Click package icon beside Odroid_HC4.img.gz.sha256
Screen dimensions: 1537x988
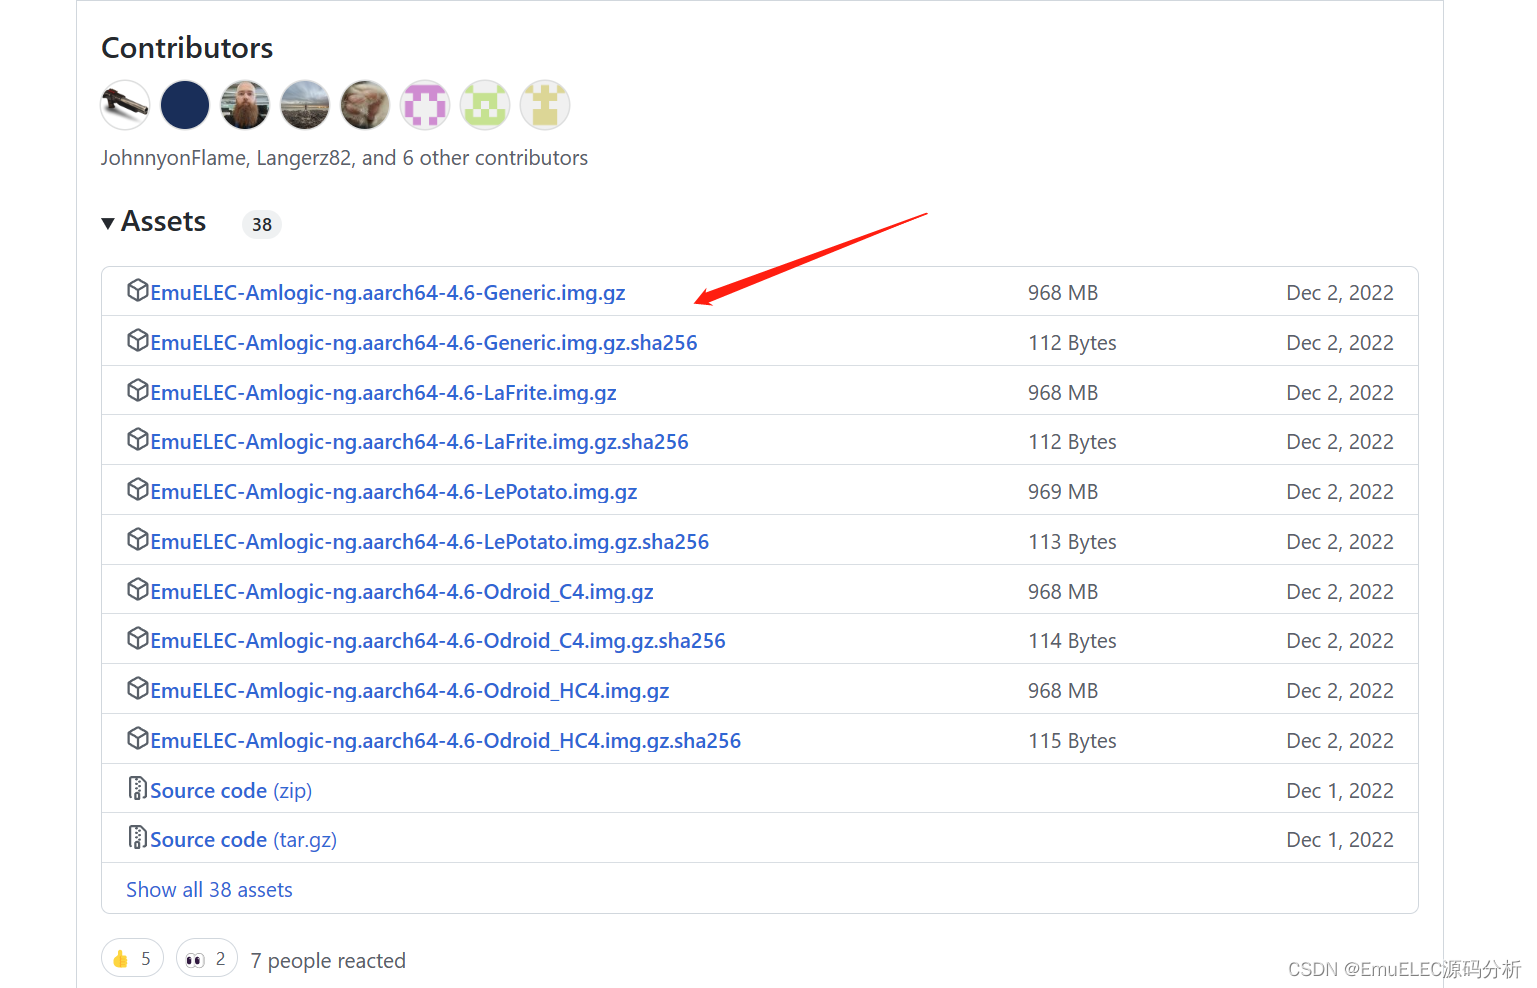point(138,738)
